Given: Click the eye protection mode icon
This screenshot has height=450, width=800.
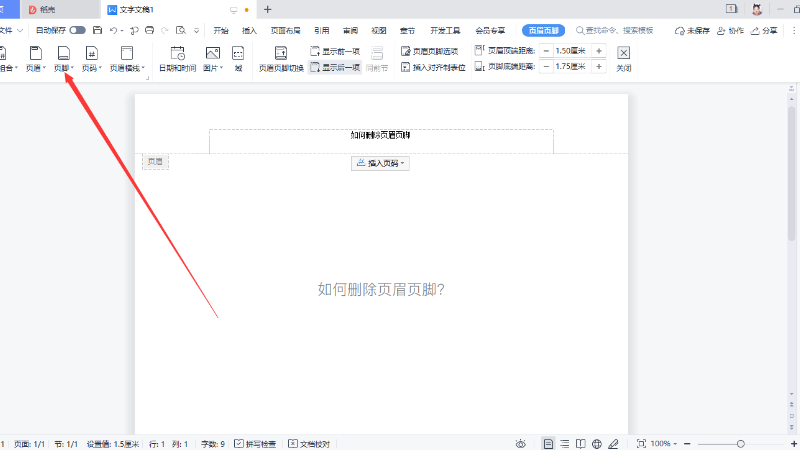Looking at the screenshot, I should click(x=521, y=443).
